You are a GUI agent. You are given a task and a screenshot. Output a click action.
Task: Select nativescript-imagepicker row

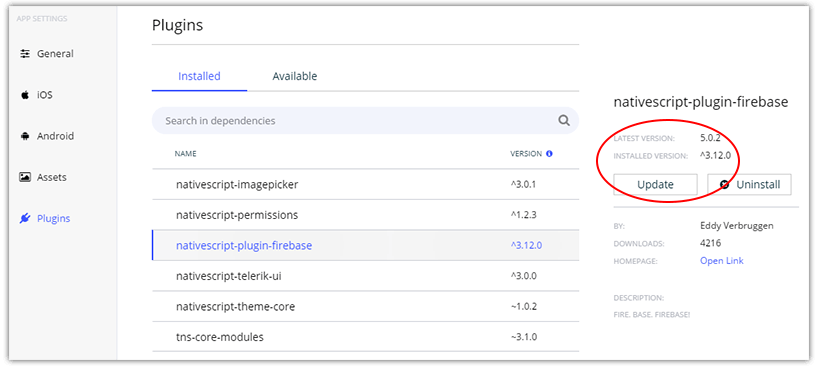click(365, 184)
